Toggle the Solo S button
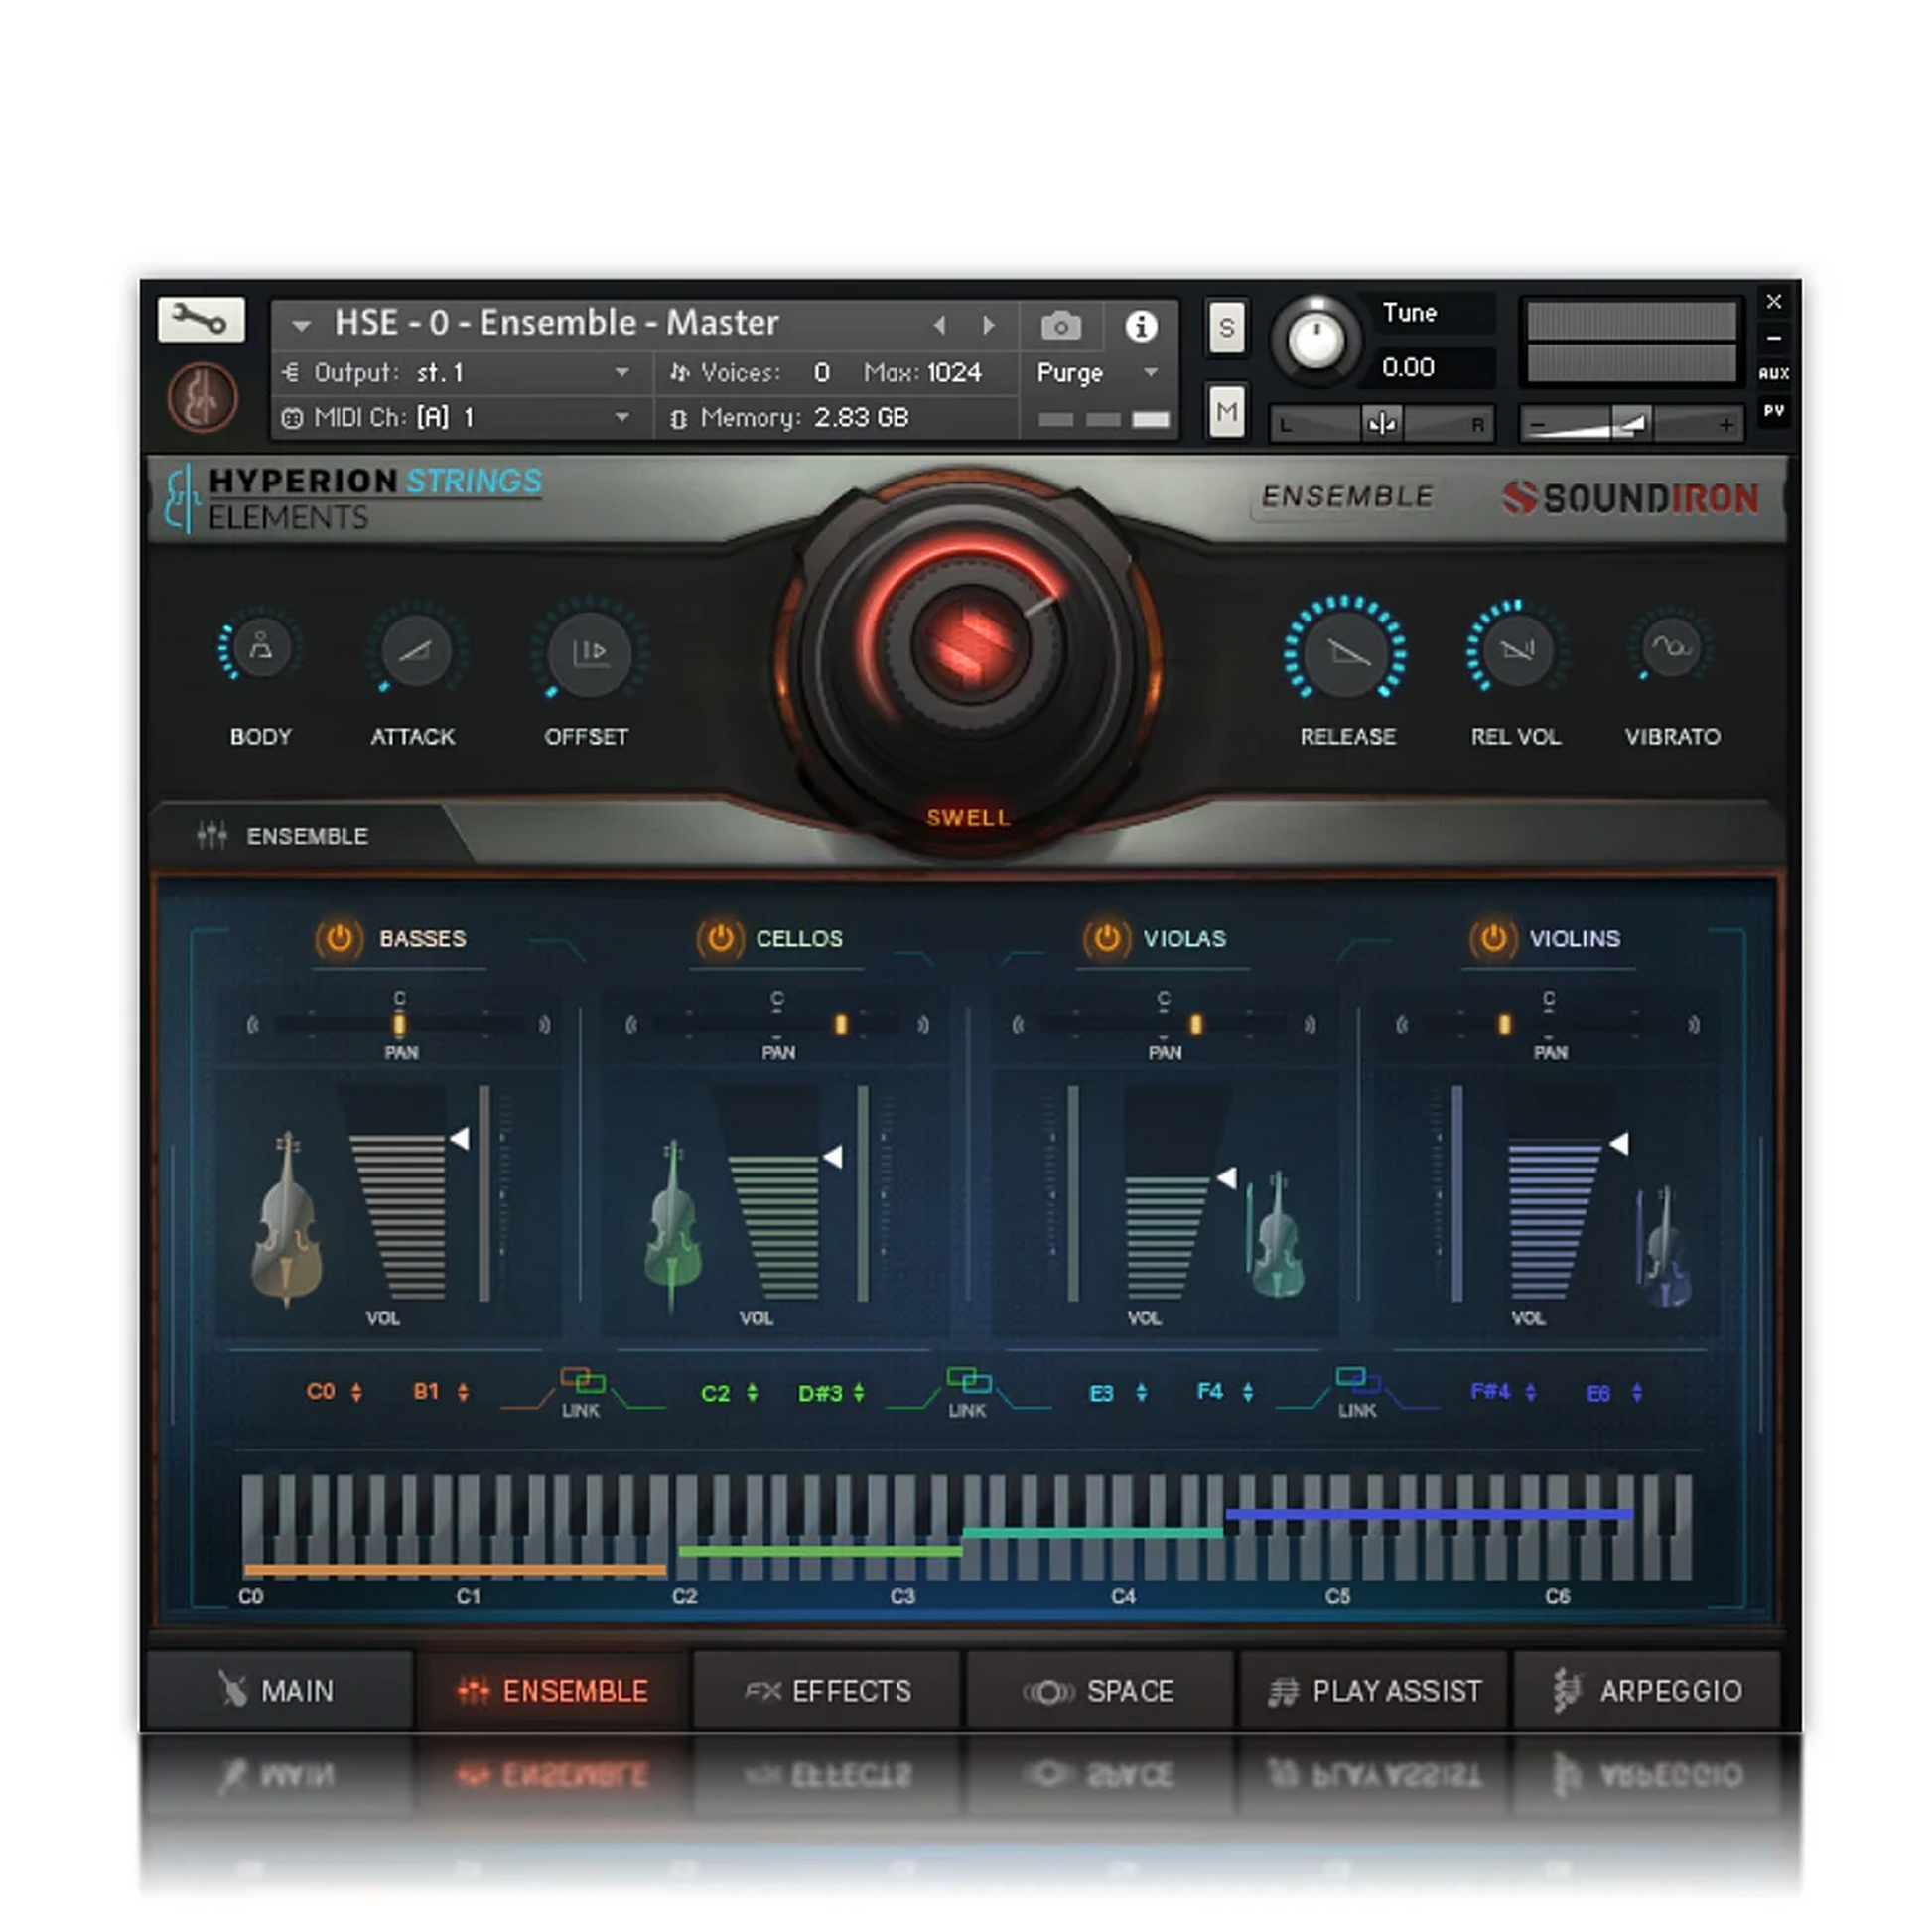The image size is (1932, 1932). tap(1227, 327)
